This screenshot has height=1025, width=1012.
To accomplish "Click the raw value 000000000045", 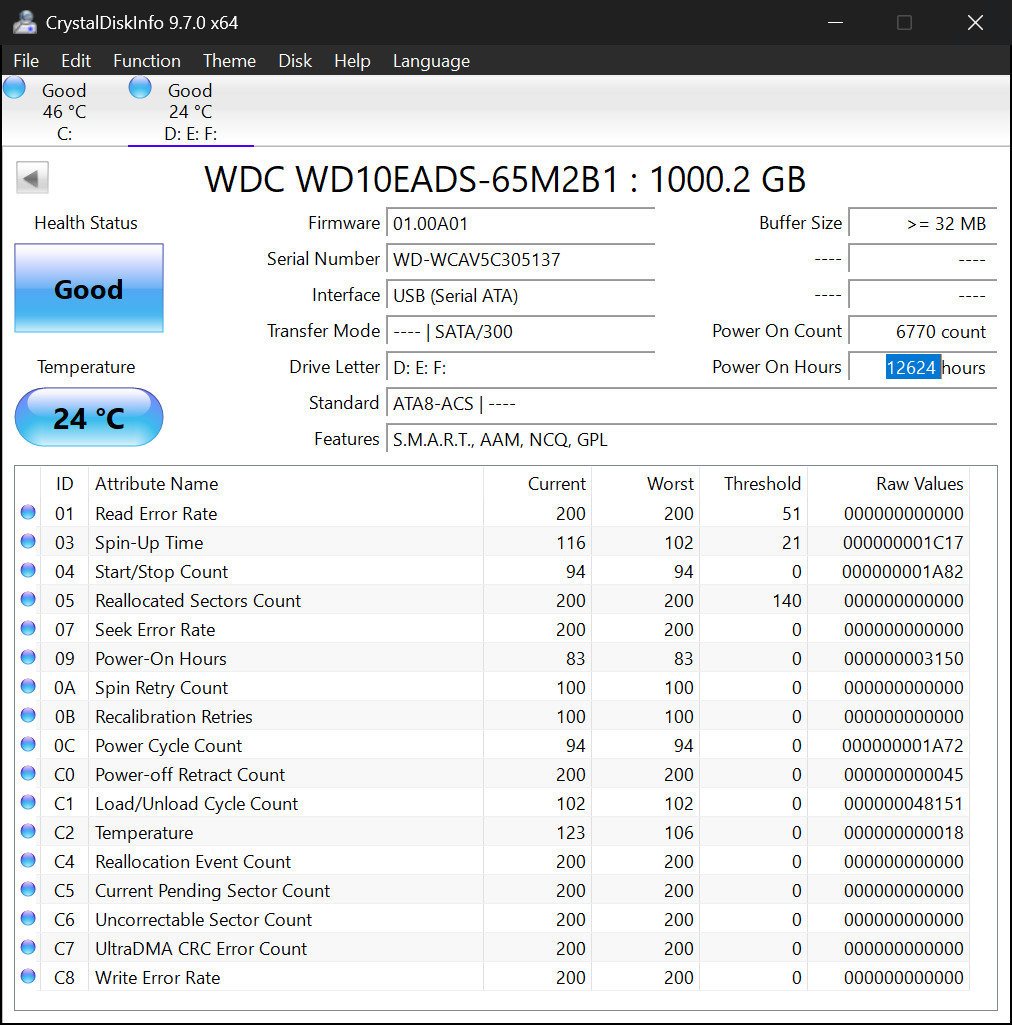I will click(x=903, y=775).
